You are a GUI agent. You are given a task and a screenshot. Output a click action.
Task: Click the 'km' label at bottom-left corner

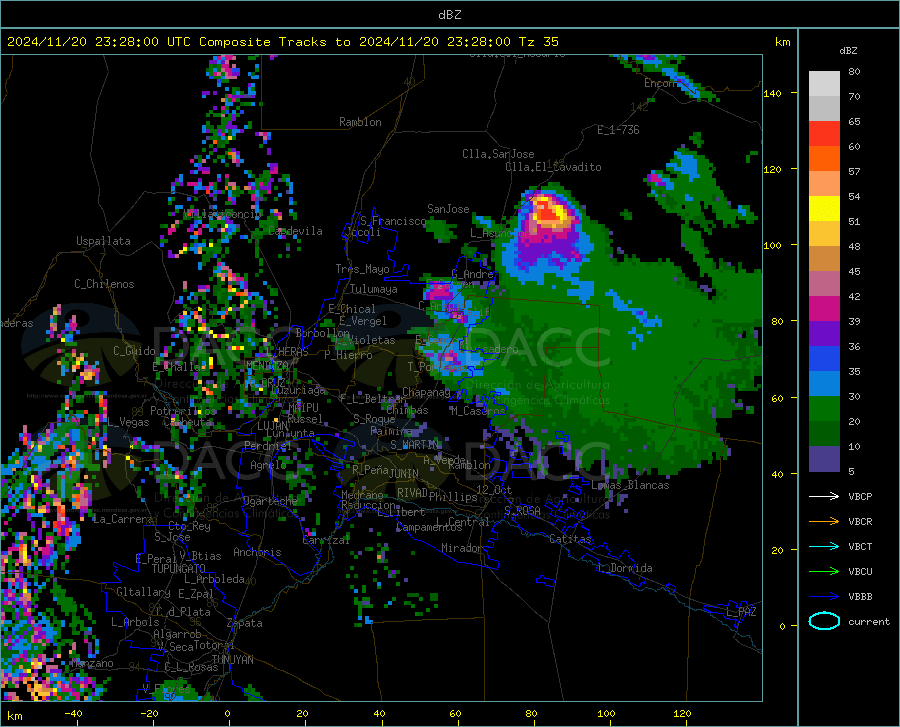tap(14, 716)
